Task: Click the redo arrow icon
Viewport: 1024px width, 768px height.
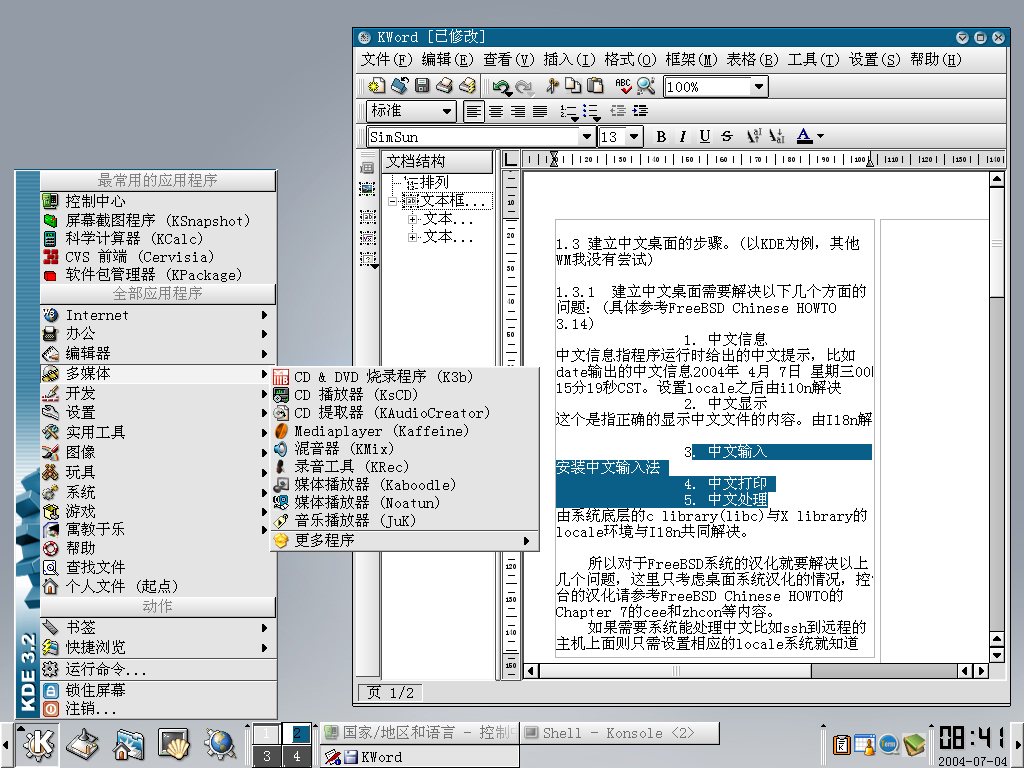Action: (x=524, y=86)
